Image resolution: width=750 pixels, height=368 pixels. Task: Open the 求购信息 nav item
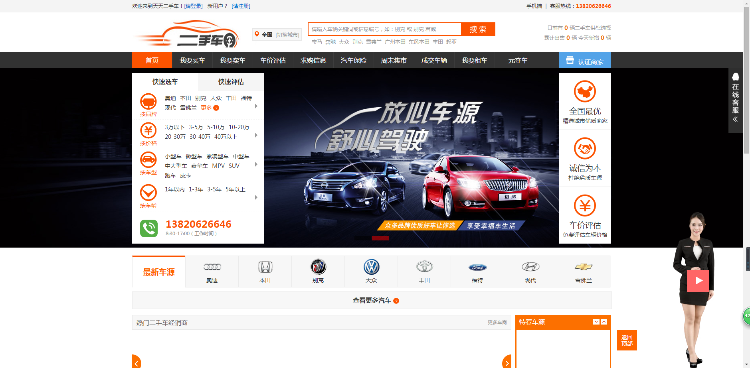[313, 61]
